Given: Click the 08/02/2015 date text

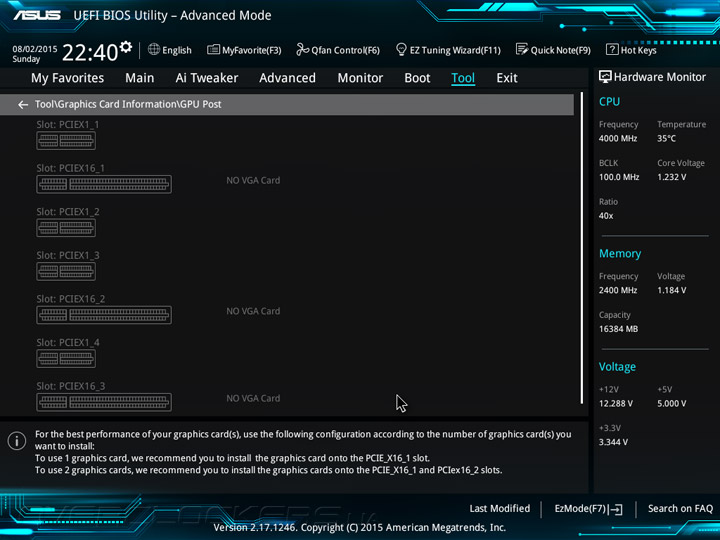Looking at the screenshot, I should tap(35, 49).
